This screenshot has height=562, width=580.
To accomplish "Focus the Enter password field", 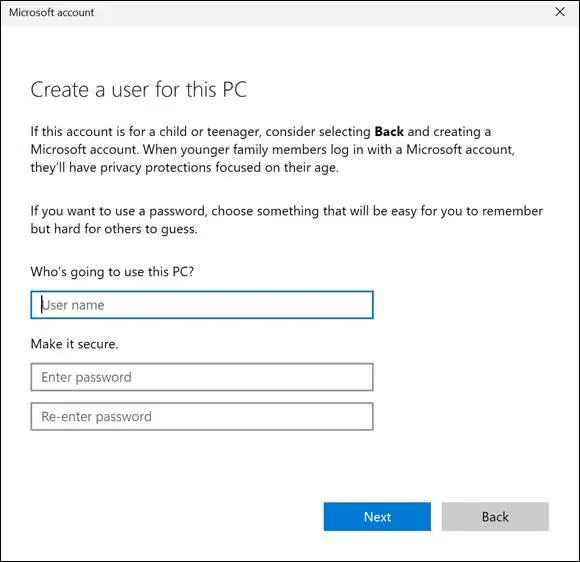I will coord(202,377).
